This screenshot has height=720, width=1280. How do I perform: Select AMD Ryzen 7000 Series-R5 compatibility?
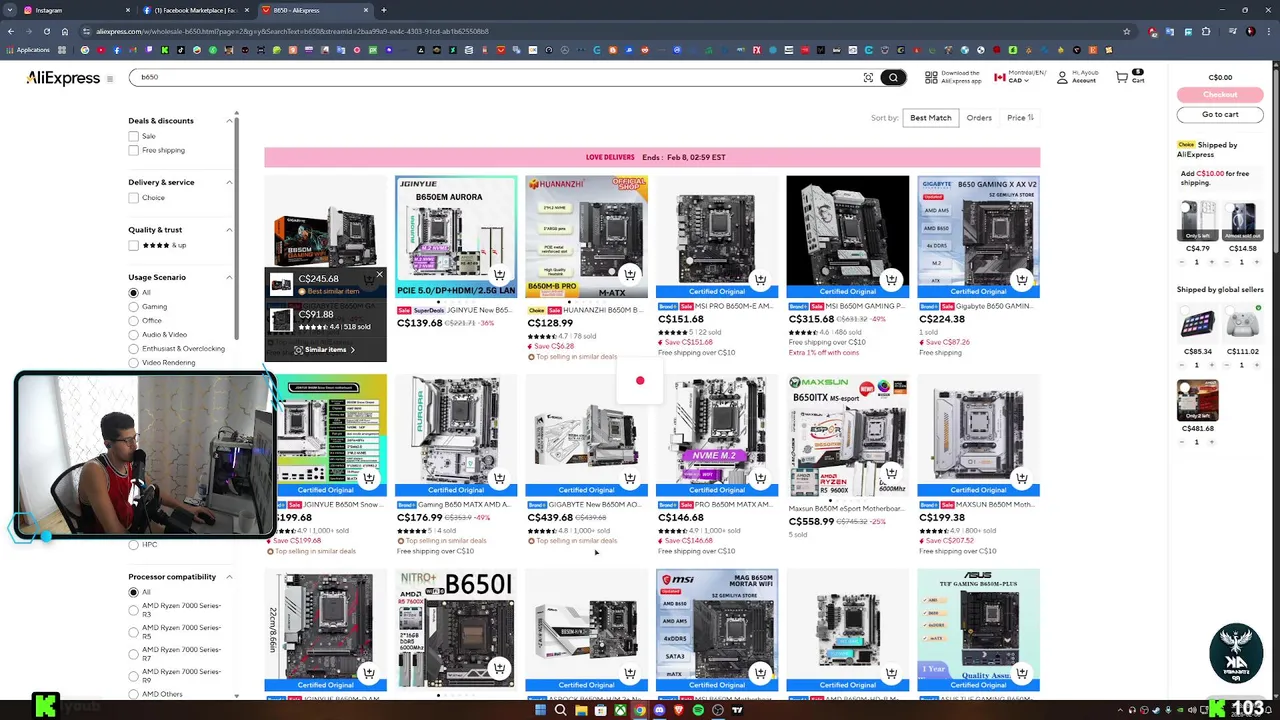pos(133,632)
